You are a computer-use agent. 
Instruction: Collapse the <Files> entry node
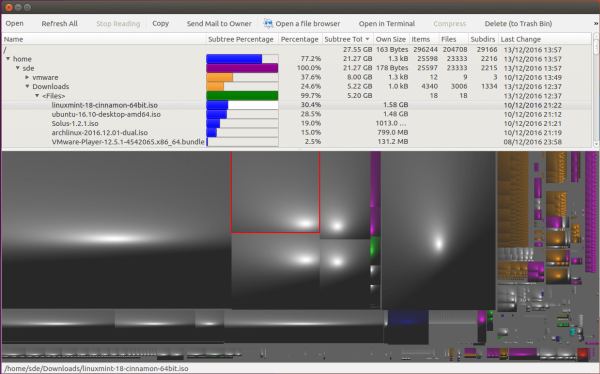[37, 95]
